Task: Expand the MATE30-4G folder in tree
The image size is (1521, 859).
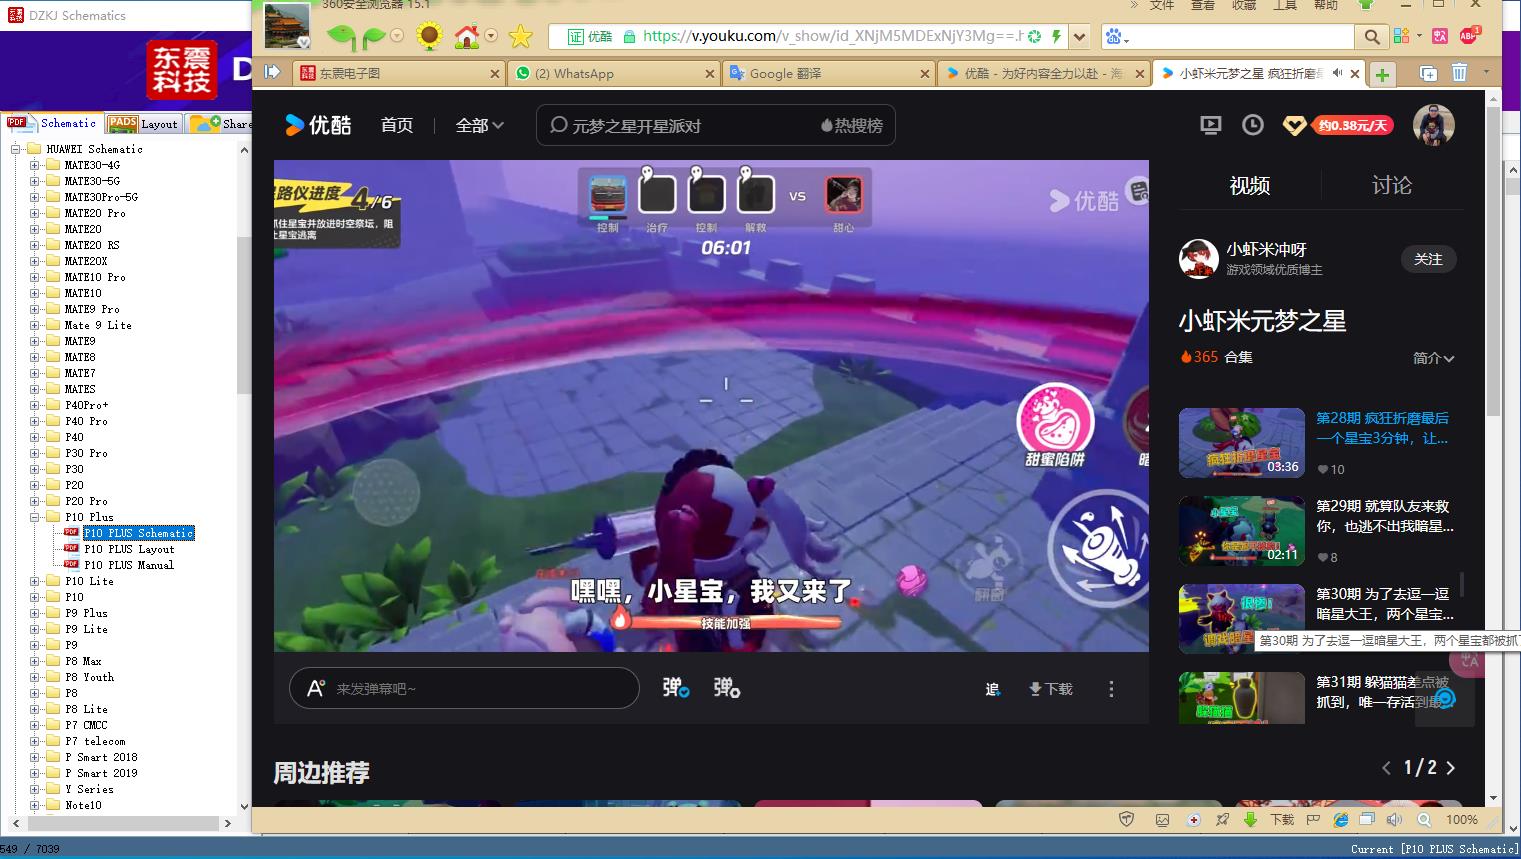Action: 35,165
